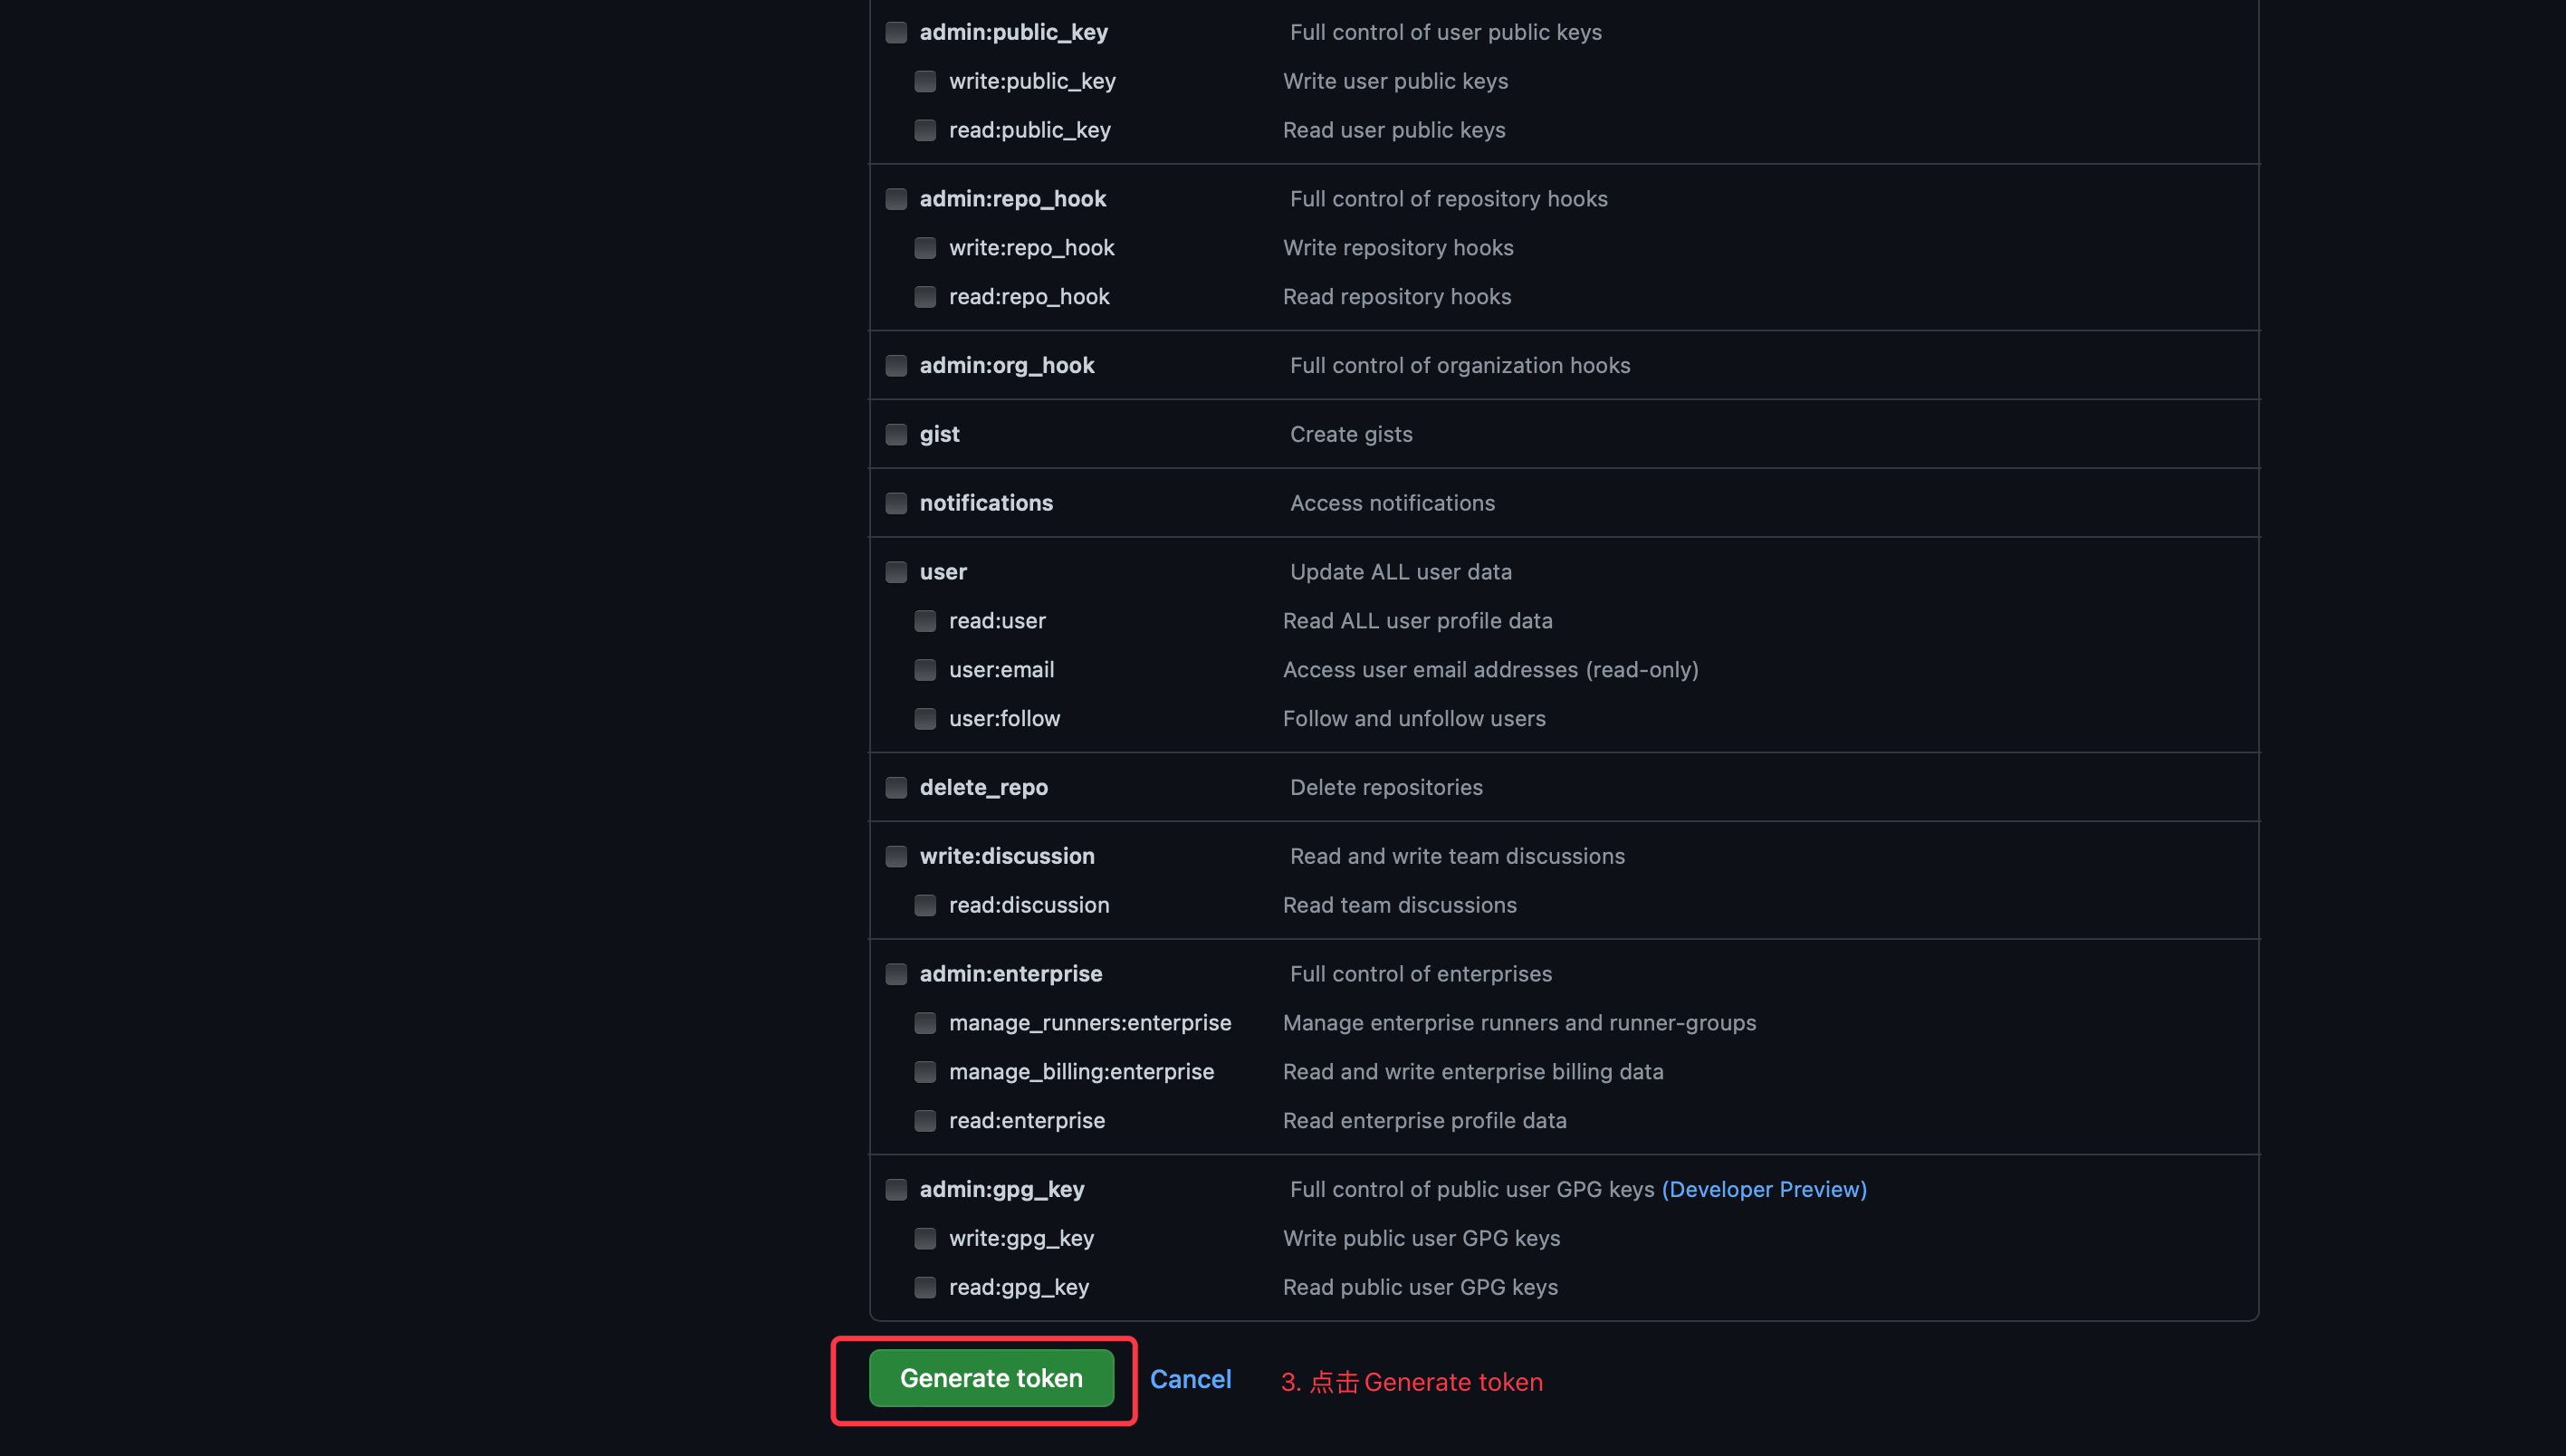Select the admin:repo_hook scope
Image resolution: width=2566 pixels, height=1456 pixels.
[x=896, y=199]
